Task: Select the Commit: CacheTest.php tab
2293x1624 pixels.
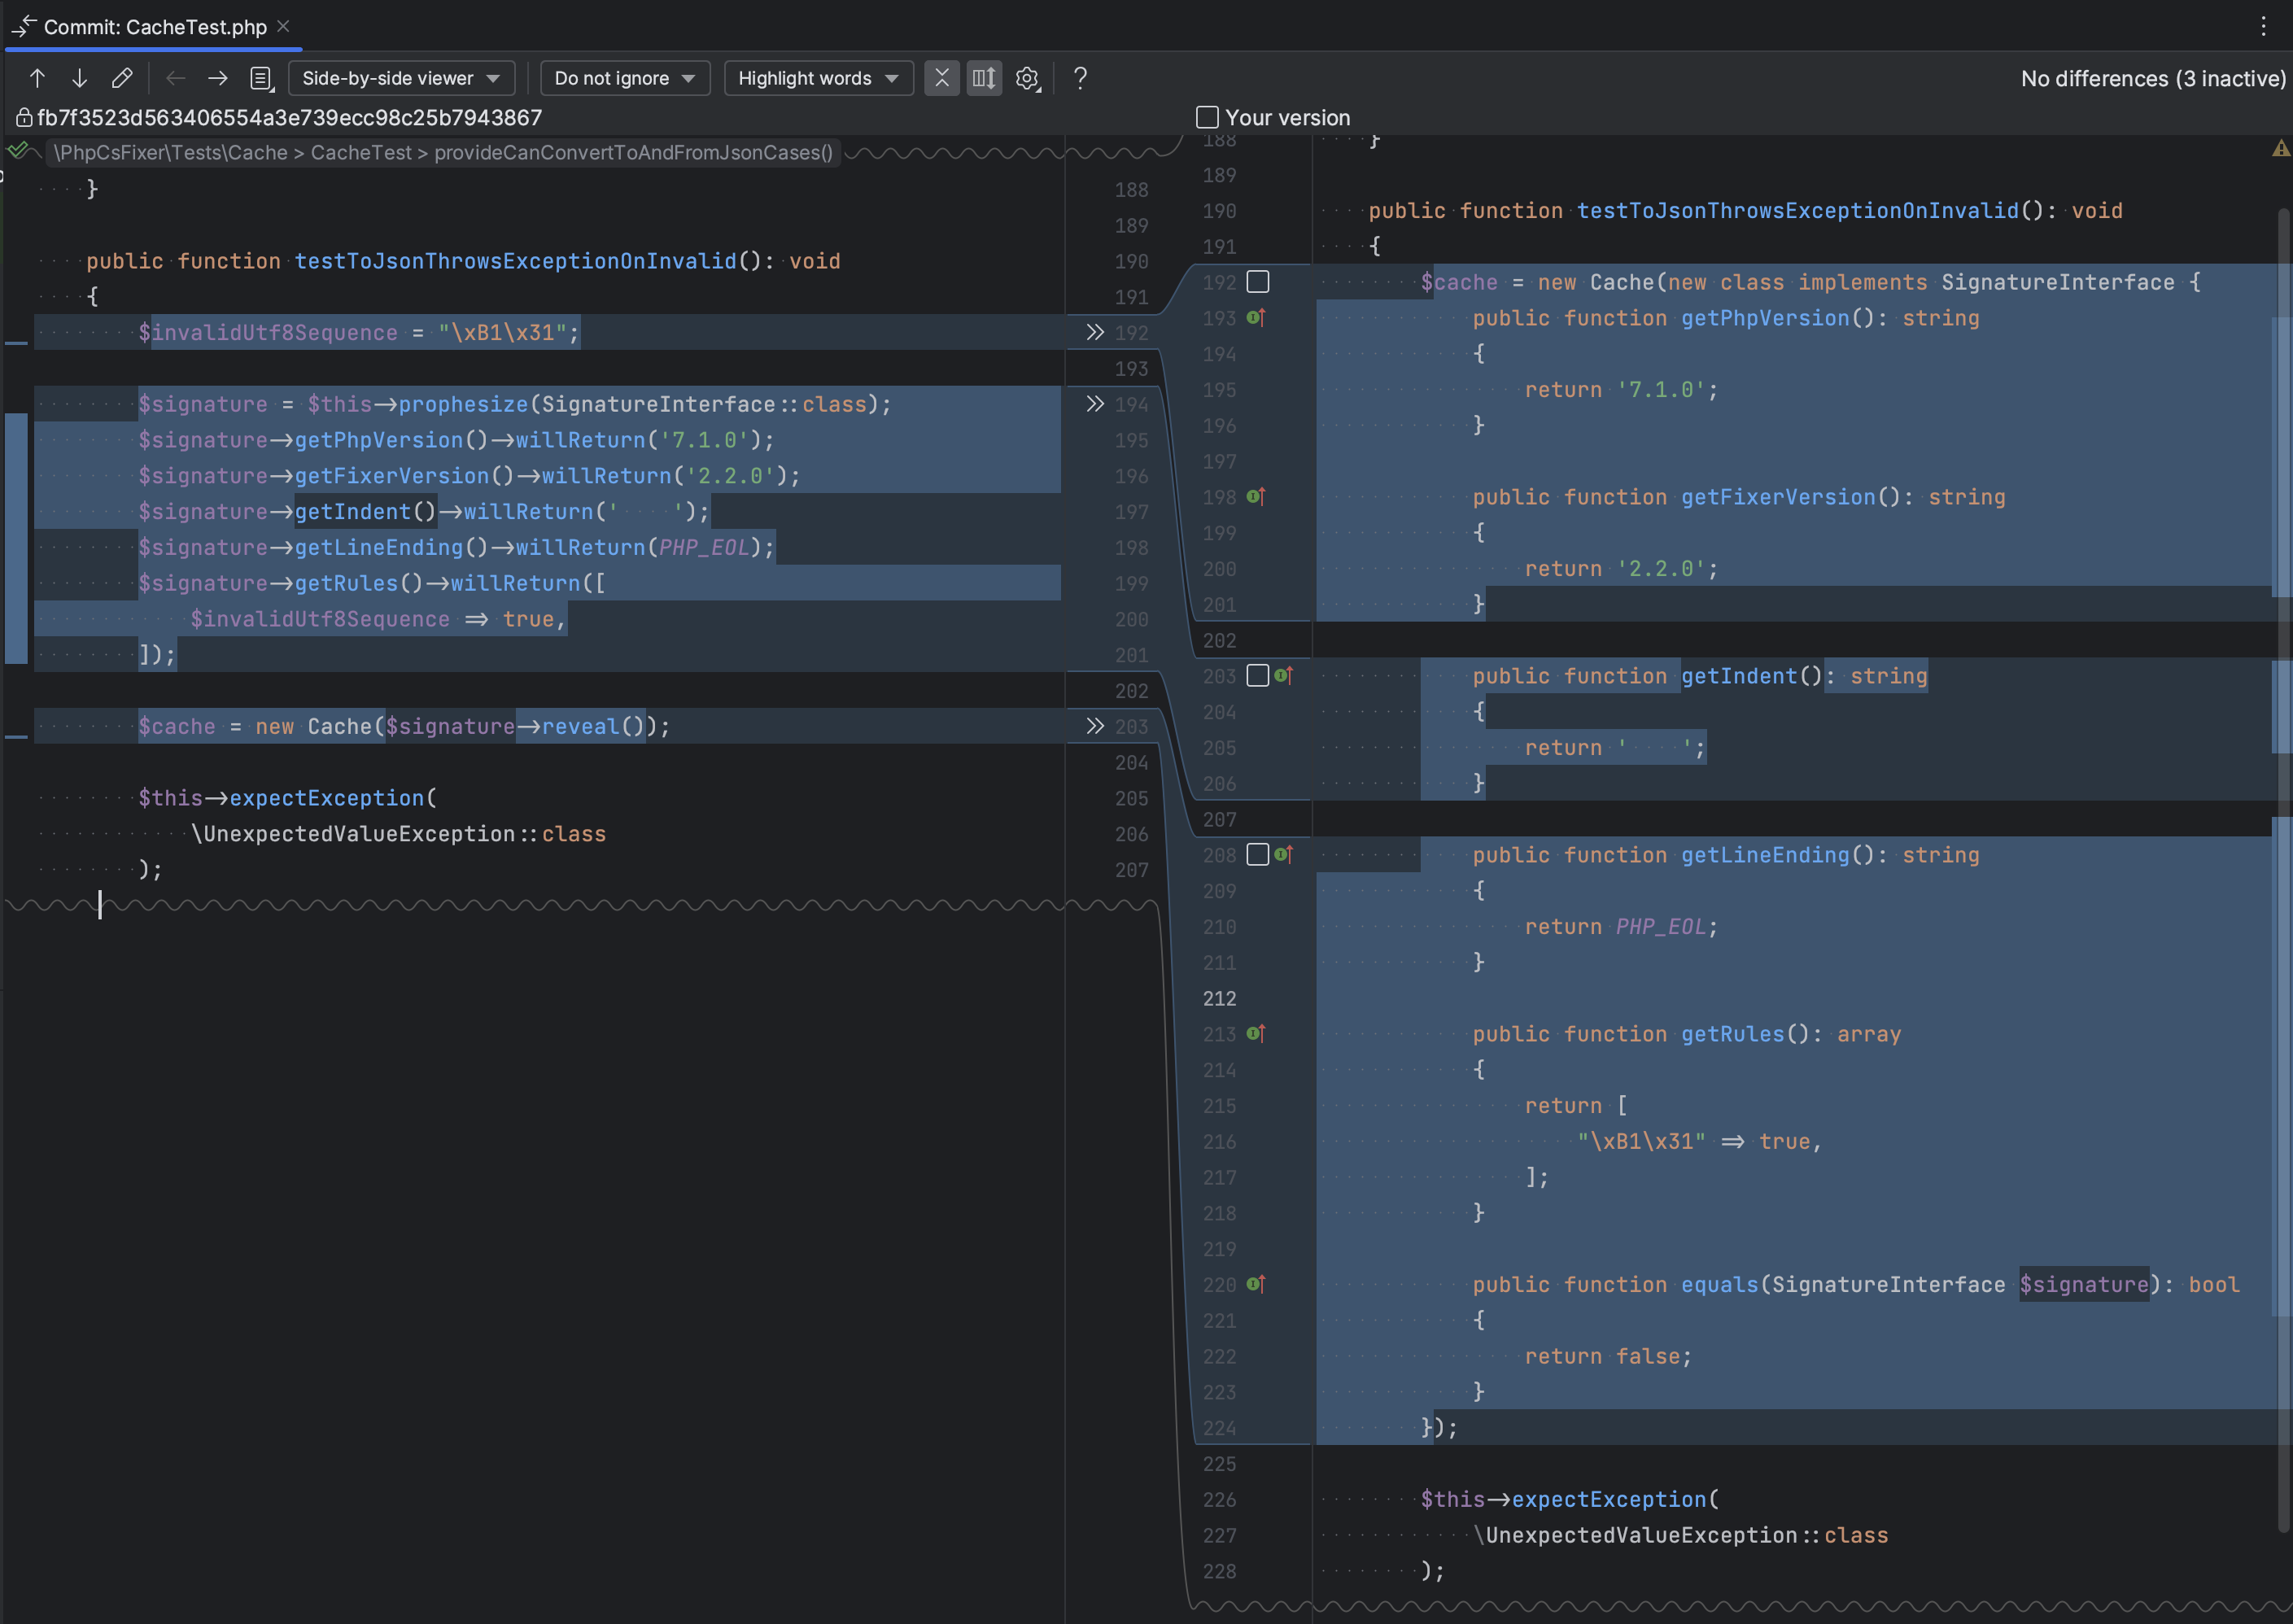Action: 155,27
